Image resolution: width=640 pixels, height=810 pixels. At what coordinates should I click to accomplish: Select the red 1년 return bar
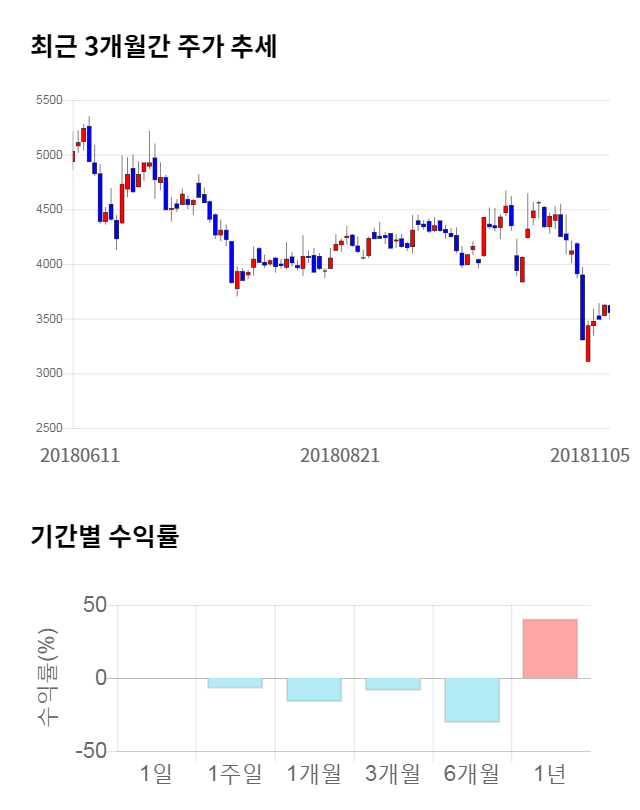[x=550, y=648]
